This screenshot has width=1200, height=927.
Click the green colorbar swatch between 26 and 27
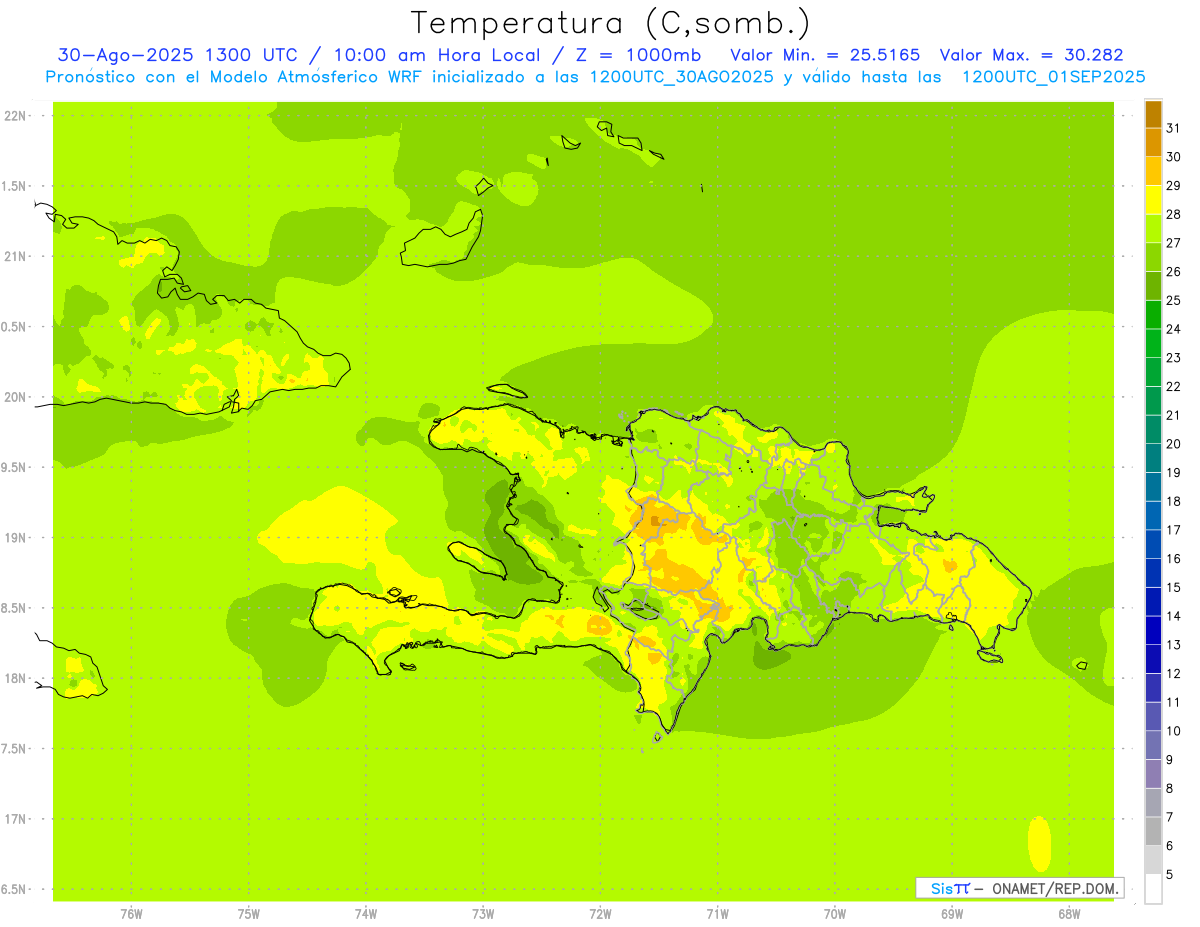[1153, 257]
